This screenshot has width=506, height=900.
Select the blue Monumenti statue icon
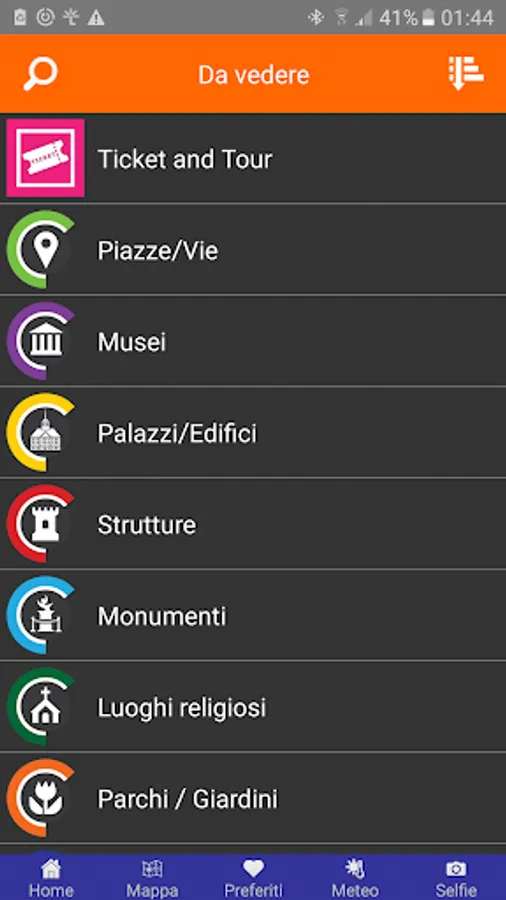click(41, 615)
